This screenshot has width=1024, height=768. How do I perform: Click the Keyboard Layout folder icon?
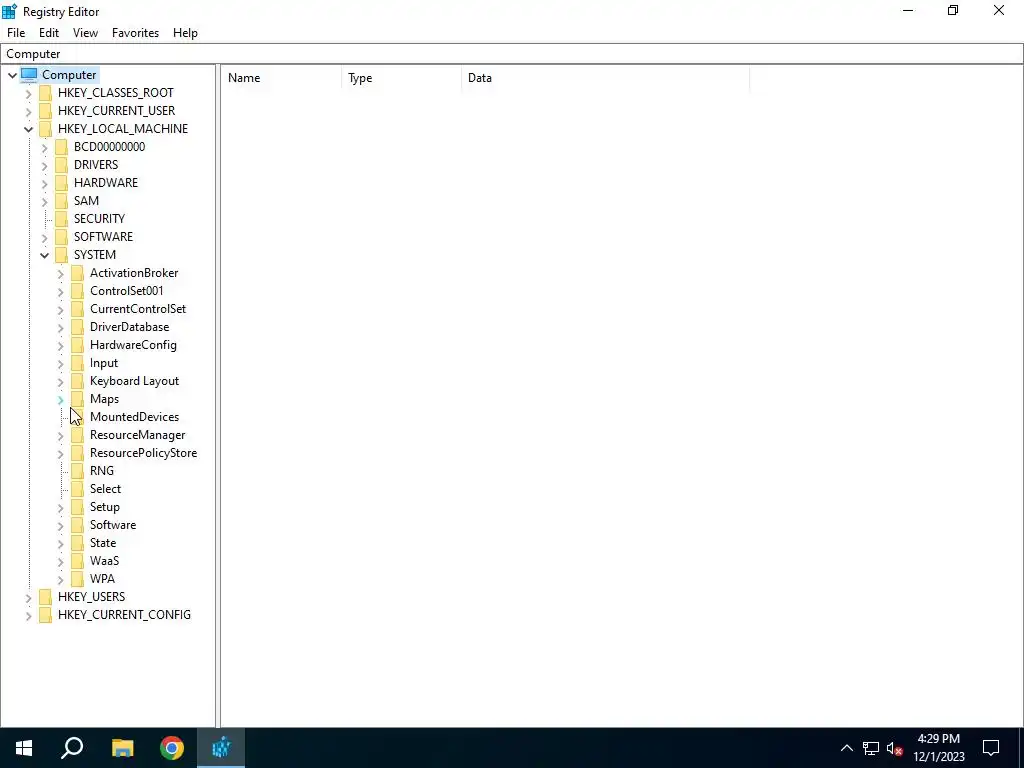pyautogui.click(x=77, y=381)
